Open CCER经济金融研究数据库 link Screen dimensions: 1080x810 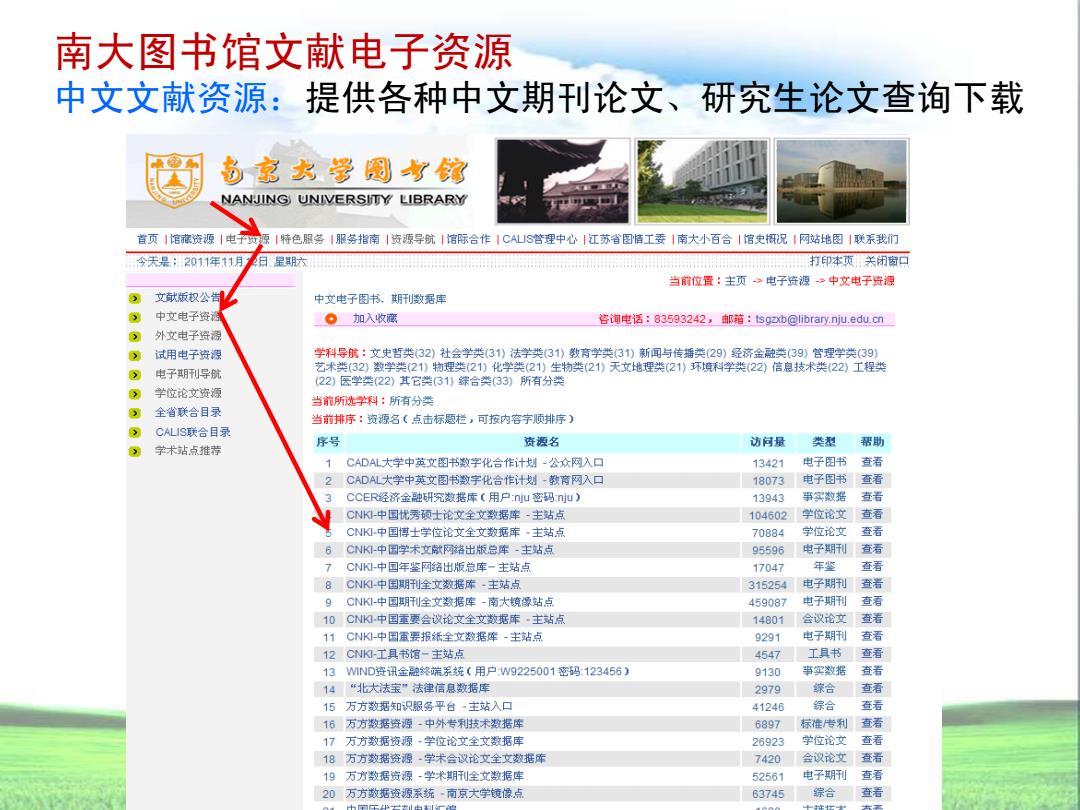pyautogui.click(x=464, y=497)
